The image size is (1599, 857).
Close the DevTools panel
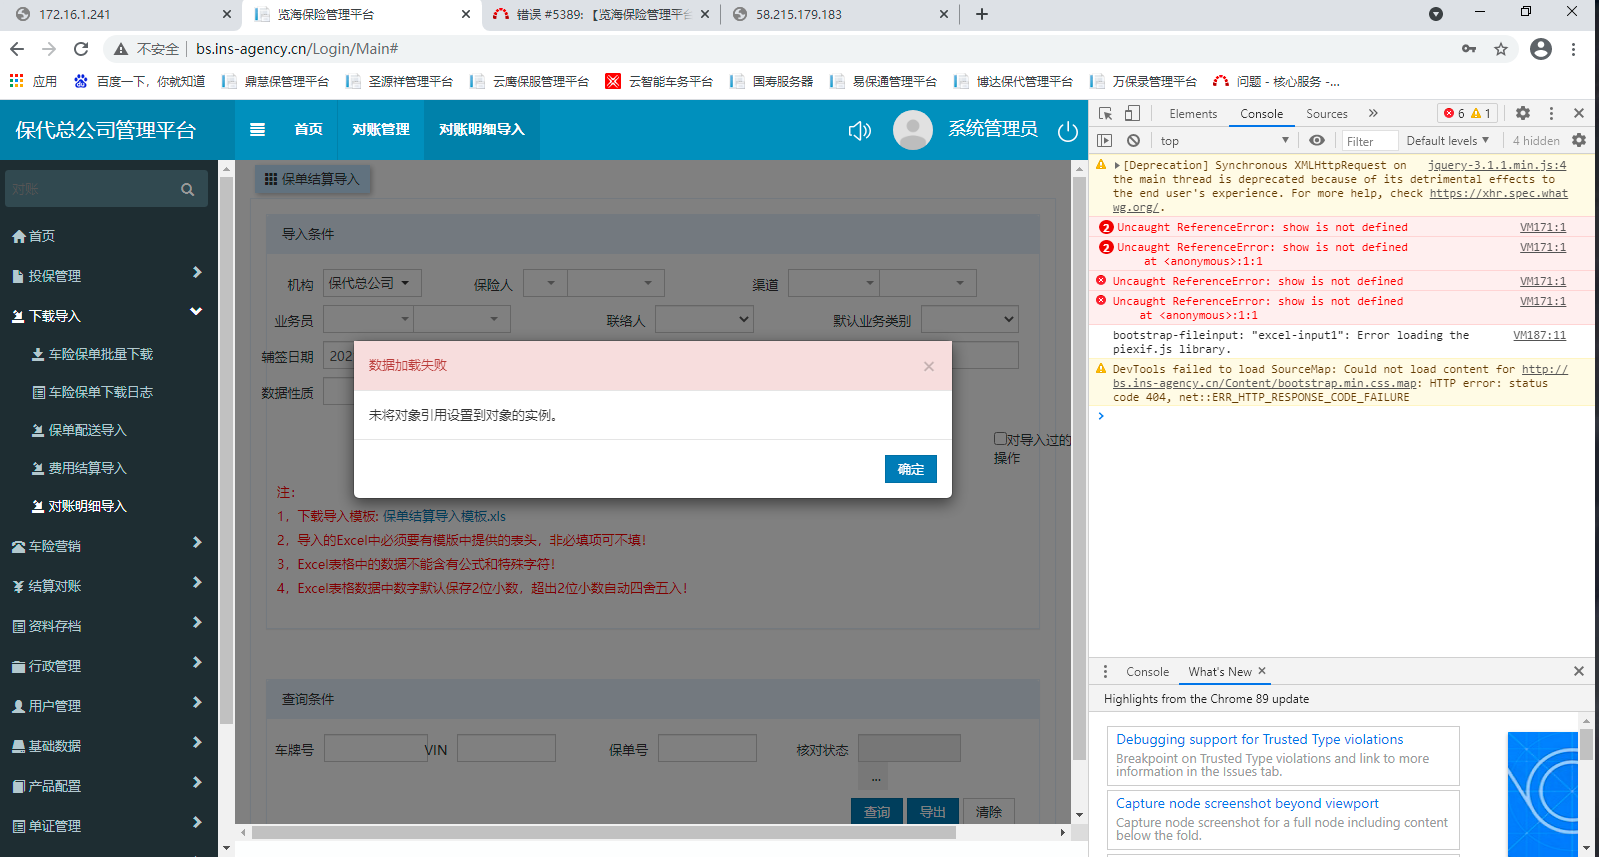pos(1579,113)
